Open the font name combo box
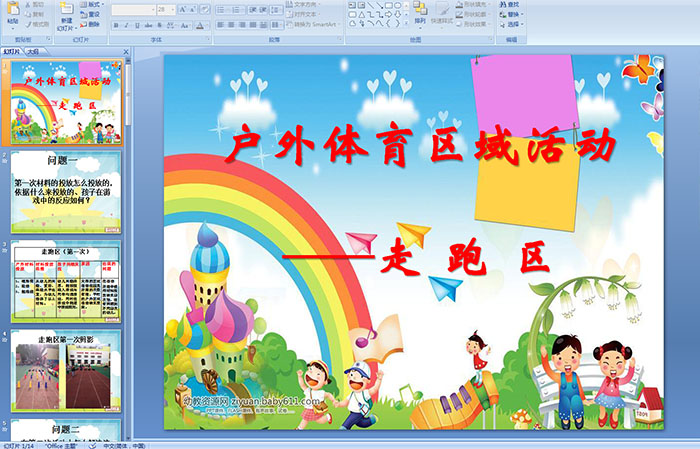700x449 pixels. 133,10
